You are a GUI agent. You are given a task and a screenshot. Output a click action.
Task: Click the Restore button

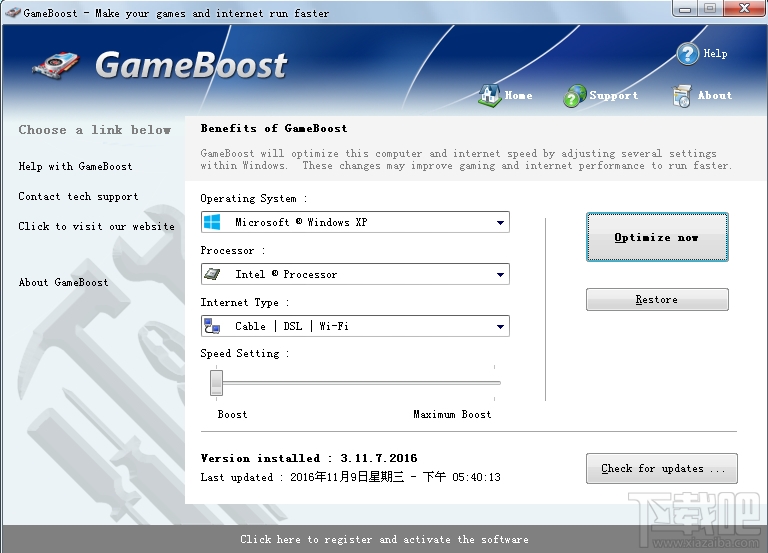[657, 299]
